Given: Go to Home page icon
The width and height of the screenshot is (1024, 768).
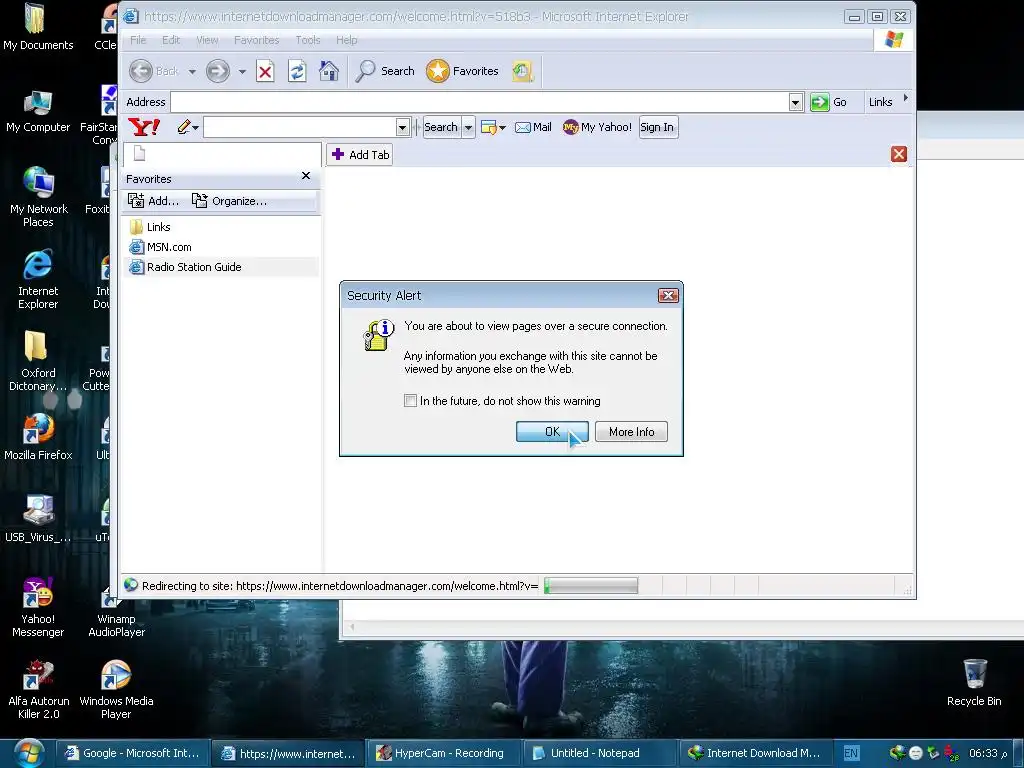Looking at the screenshot, I should point(328,71).
